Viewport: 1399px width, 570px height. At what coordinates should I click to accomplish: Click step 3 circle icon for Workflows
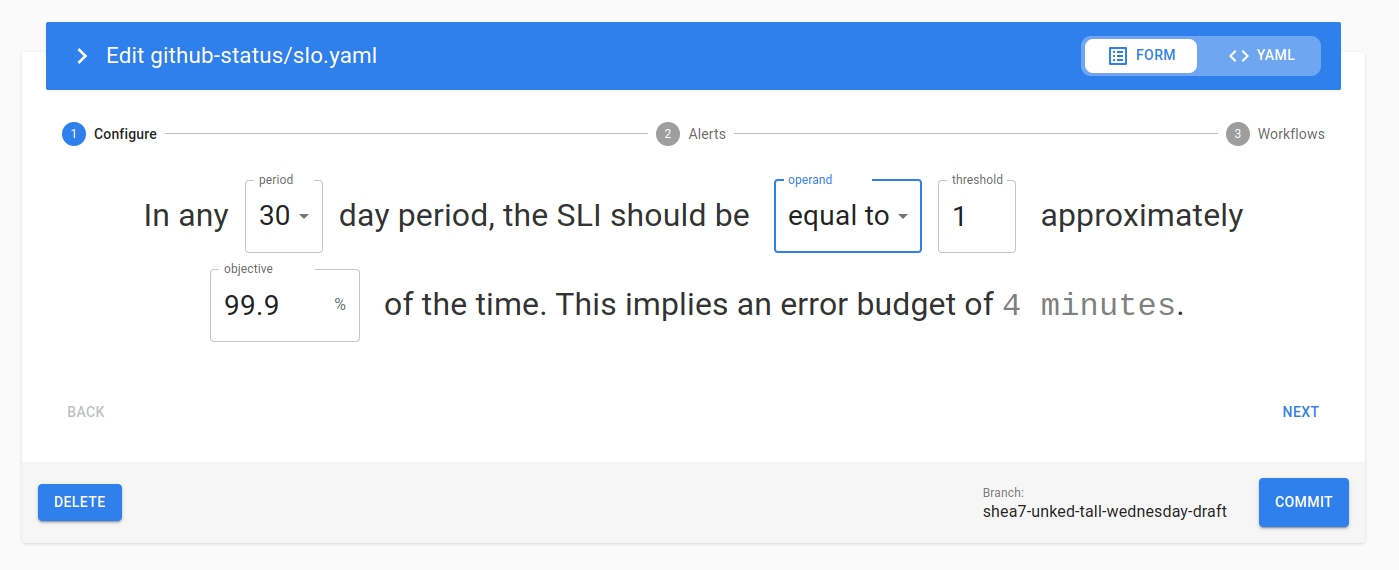point(1238,134)
